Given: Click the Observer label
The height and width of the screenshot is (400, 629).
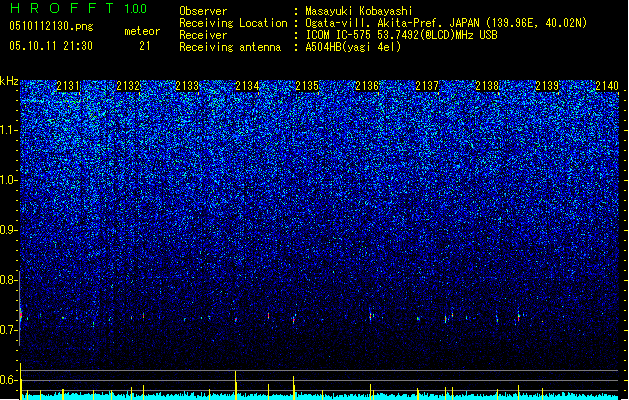Looking at the screenshot, I should pos(203,11).
